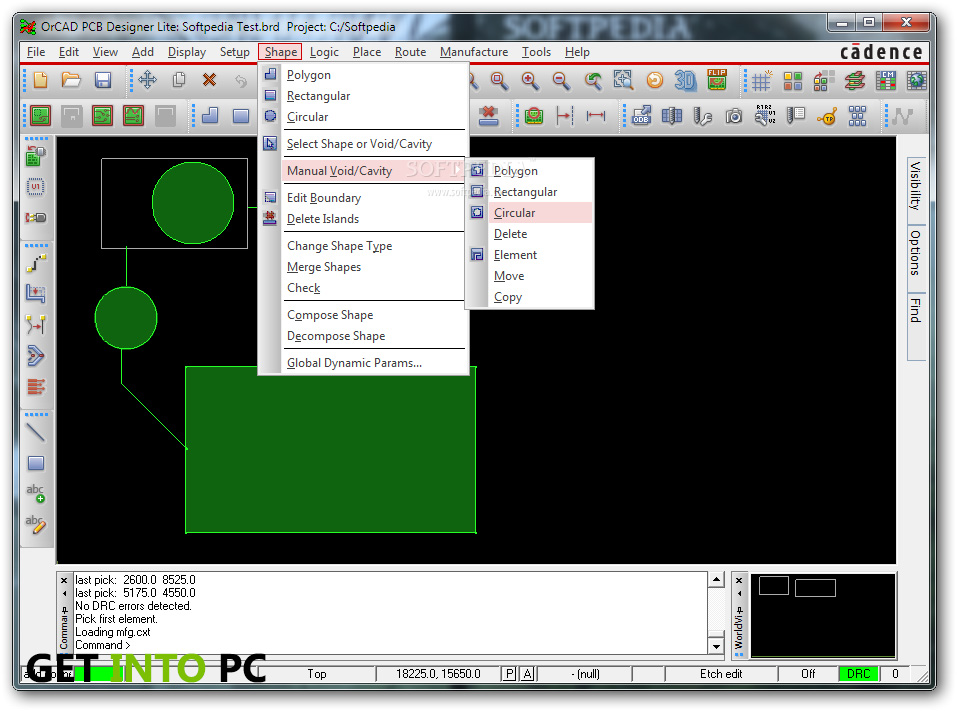
Task: Click the Zoom Out magnifier icon
Action: 561,80
